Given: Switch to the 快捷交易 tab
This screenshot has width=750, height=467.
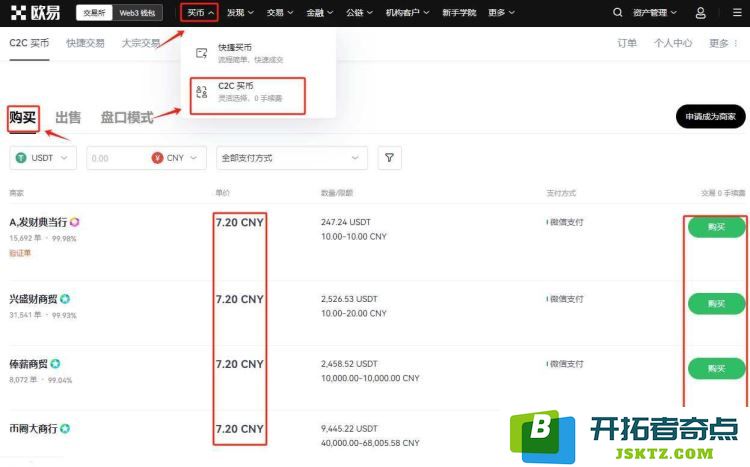Looking at the screenshot, I should tap(85, 43).
